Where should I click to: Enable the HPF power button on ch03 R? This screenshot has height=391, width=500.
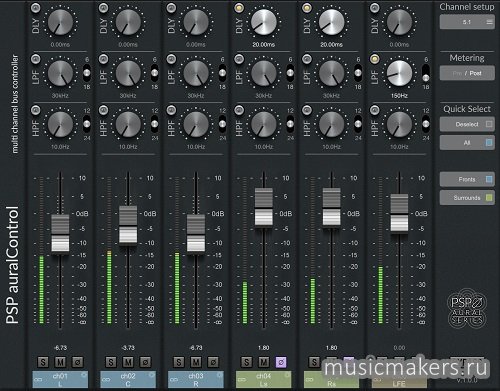pyautogui.click(x=171, y=110)
